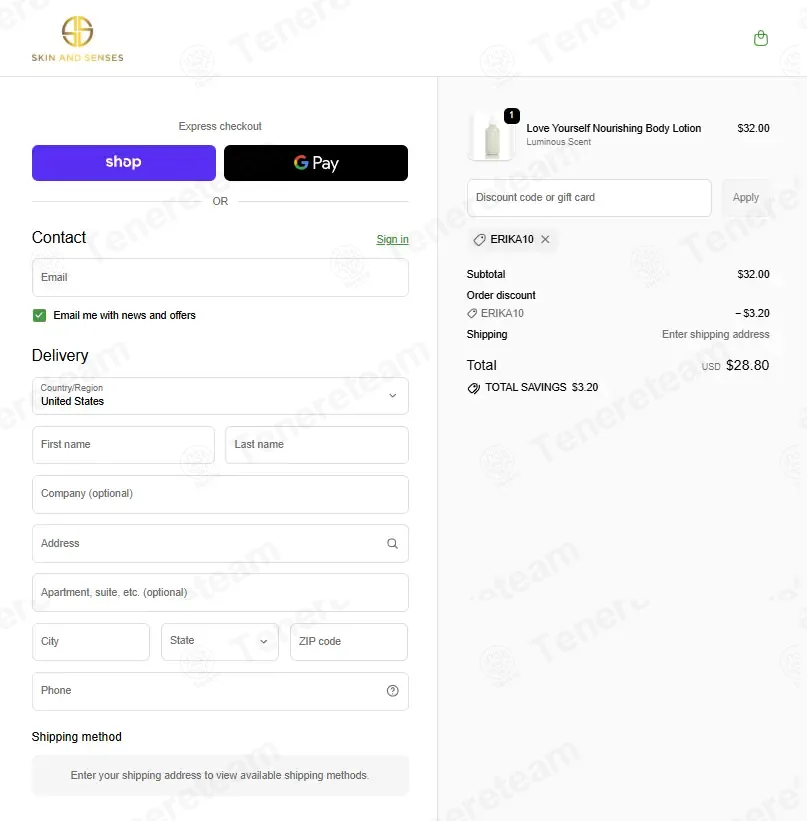Check out with Google Pay button
This screenshot has height=821, width=807.
pos(316,163)
